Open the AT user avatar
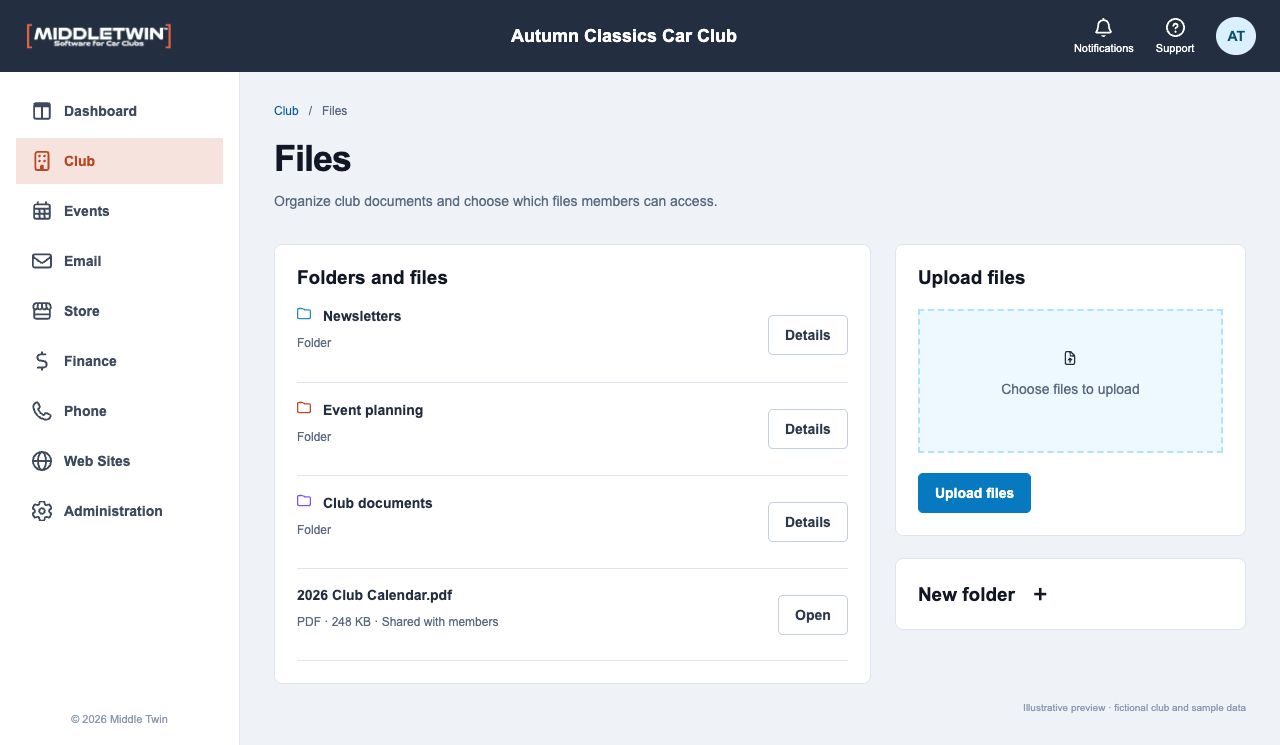The width and height of the screenshot is (1280, 745). coord(1236,36)
